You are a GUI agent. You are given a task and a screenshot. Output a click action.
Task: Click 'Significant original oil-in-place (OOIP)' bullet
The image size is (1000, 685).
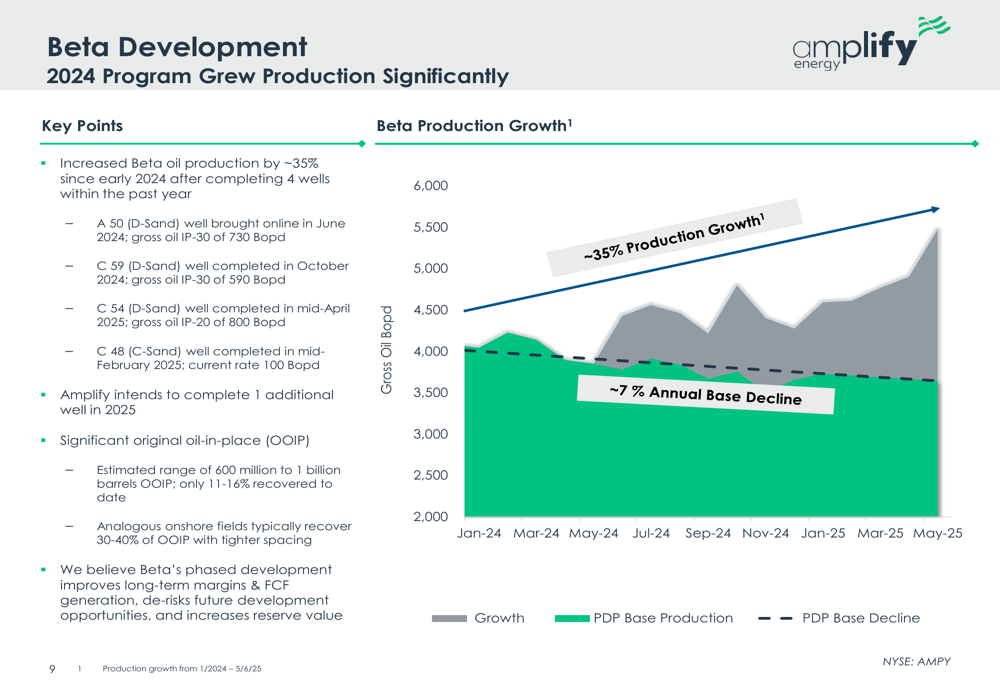[184, 441]
